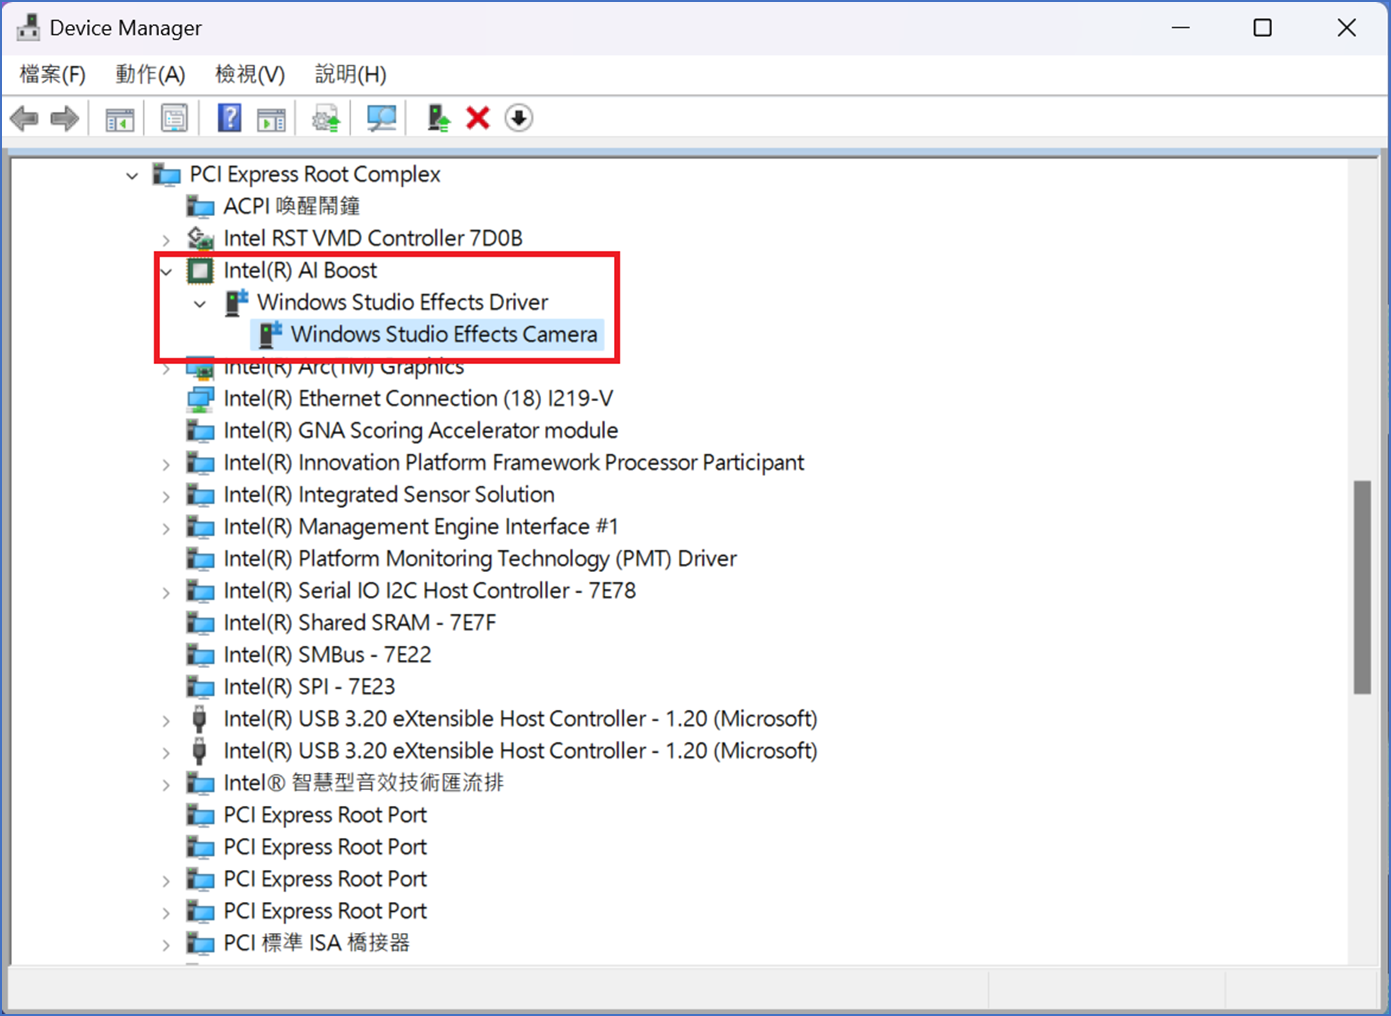Open Help via the question mark icon
This screenshot has height=1016, width=1391.
[x=229, y=119]
